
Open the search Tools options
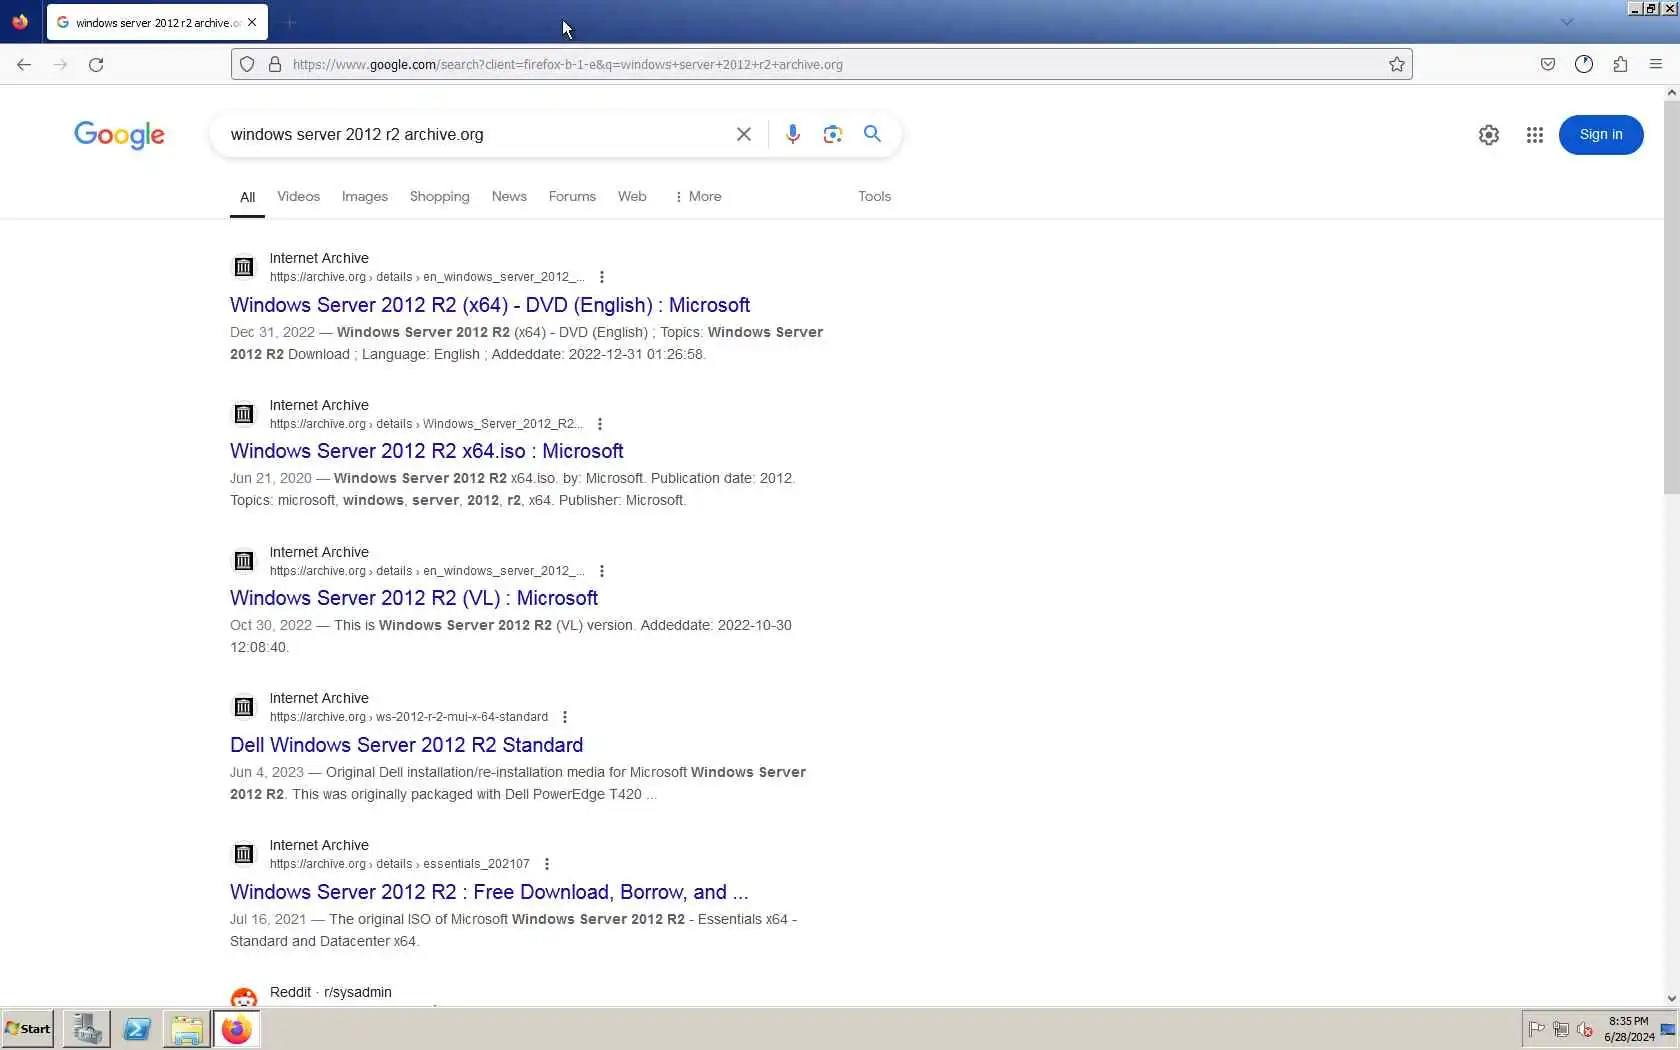tap(874, 197)
